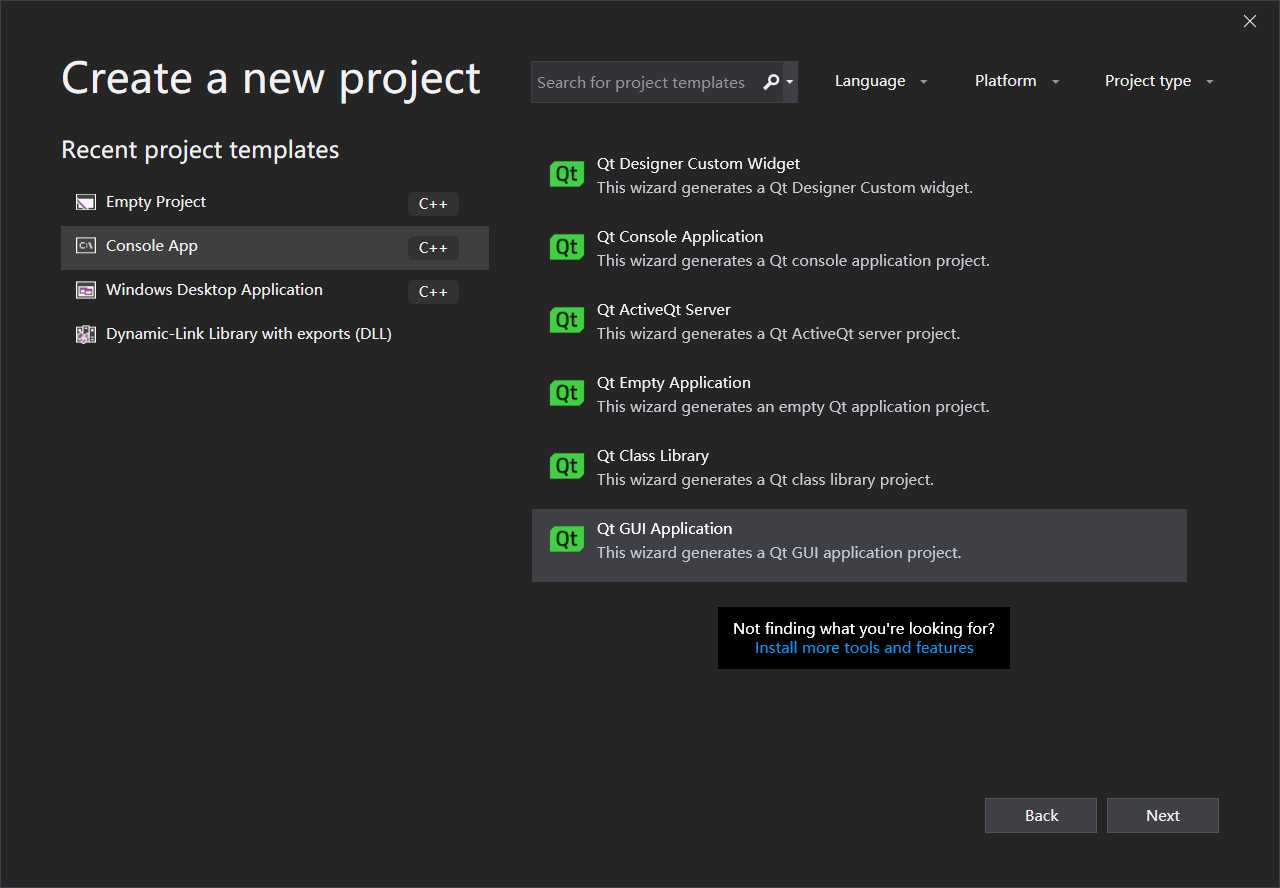Click the C++ tag on Windows Desktop Application
This screenshot has height=888, width=1280.
433,292
